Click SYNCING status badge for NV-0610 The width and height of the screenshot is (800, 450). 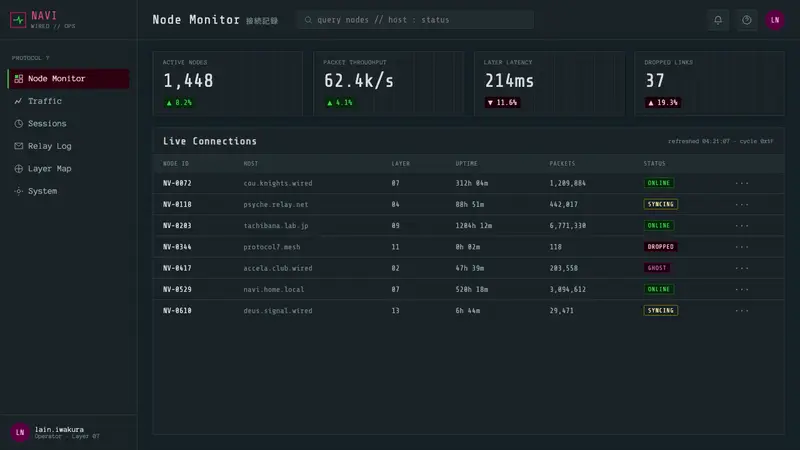pos(661,310)
